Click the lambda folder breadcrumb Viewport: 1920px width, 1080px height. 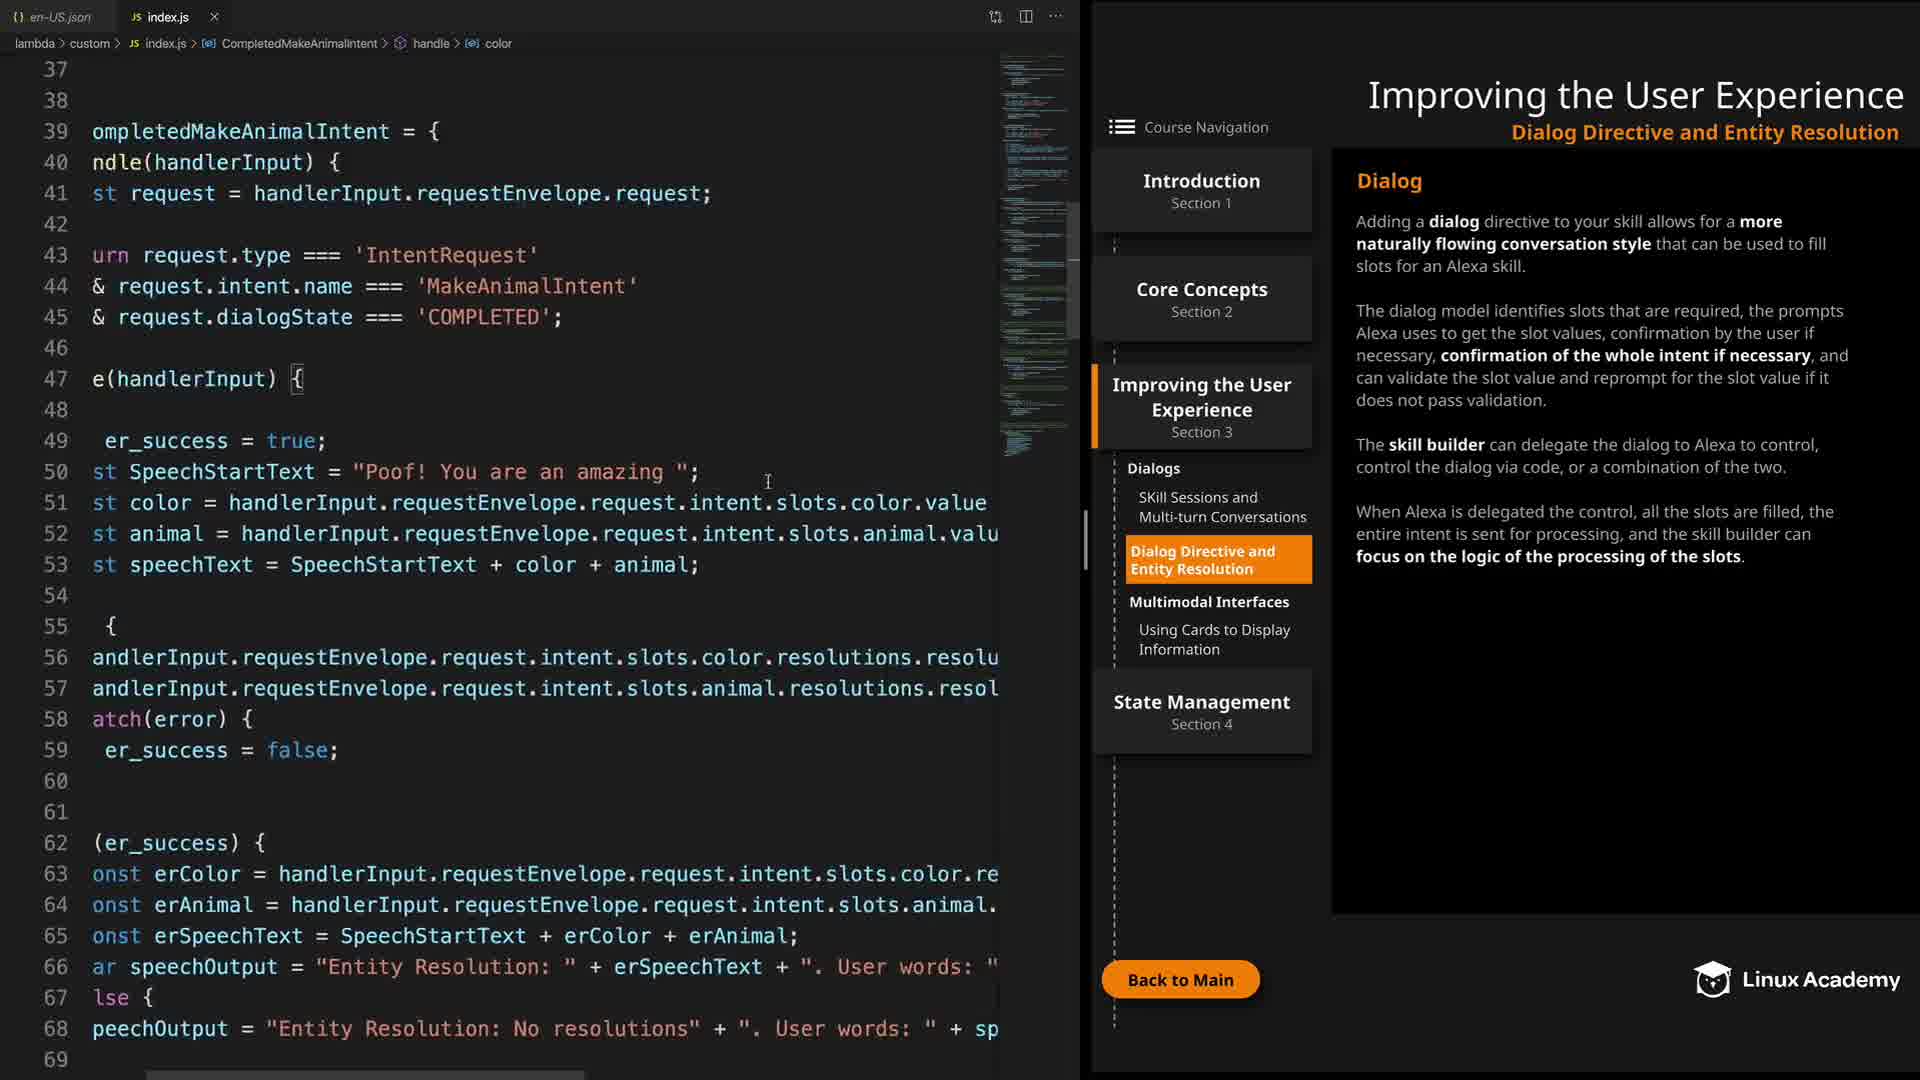pos(34,44)
